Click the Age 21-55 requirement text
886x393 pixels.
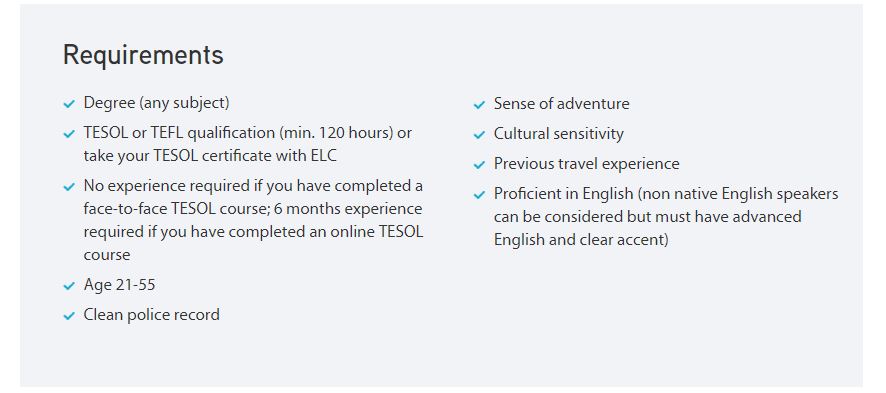(x=119, y=285)
